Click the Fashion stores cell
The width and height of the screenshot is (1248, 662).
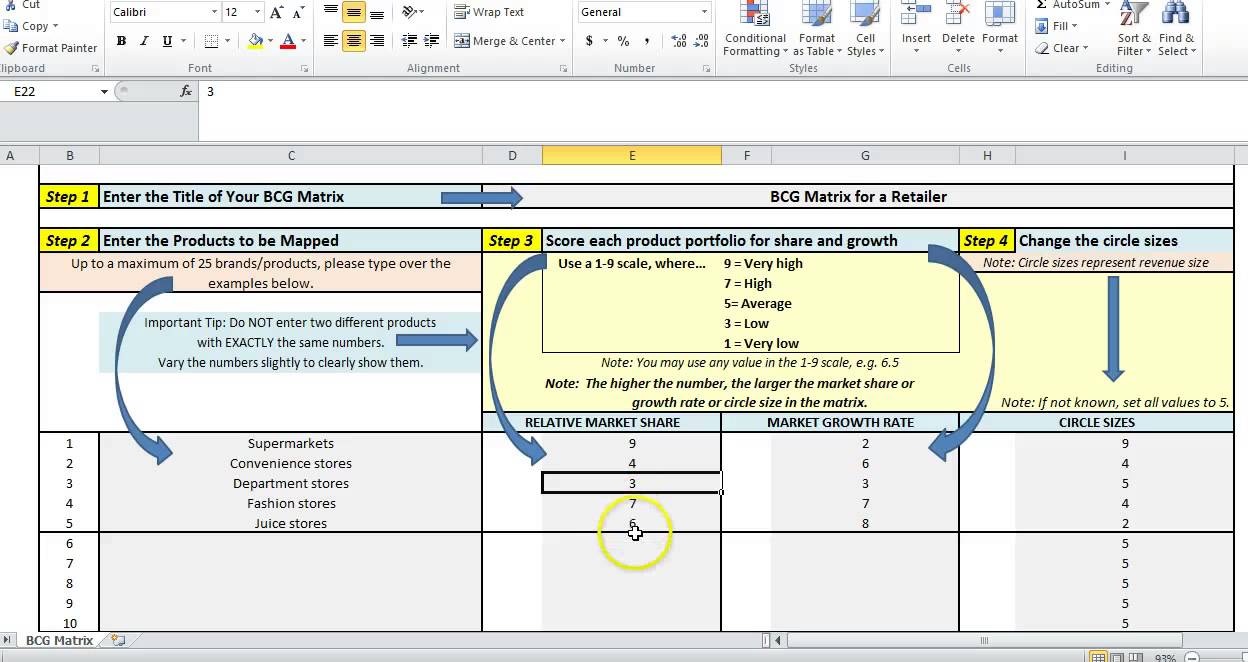[291, 503]
